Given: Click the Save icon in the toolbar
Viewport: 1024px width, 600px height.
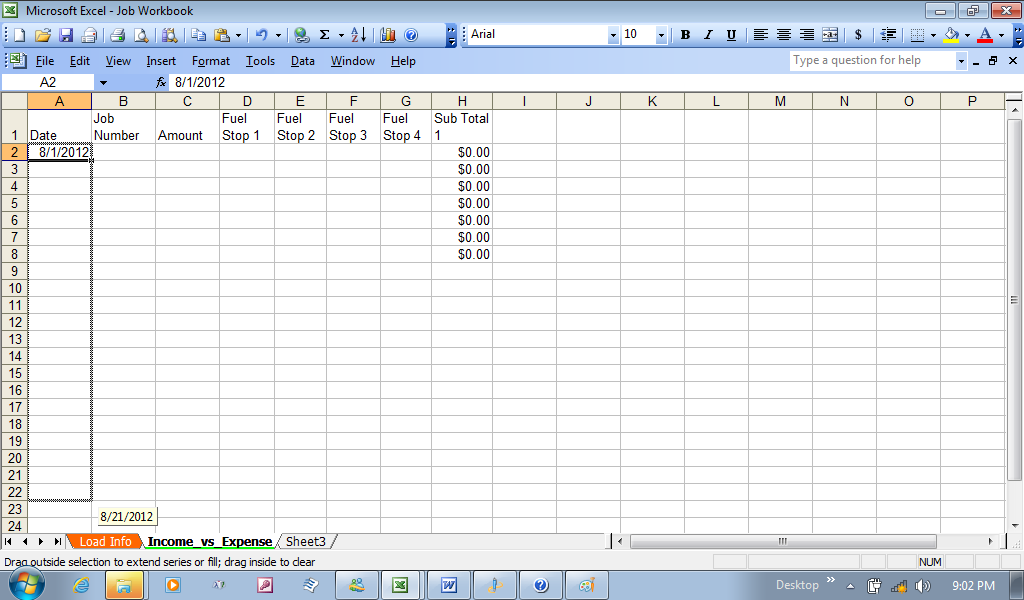Looking at the screenshot, I should tap(66, 35).
